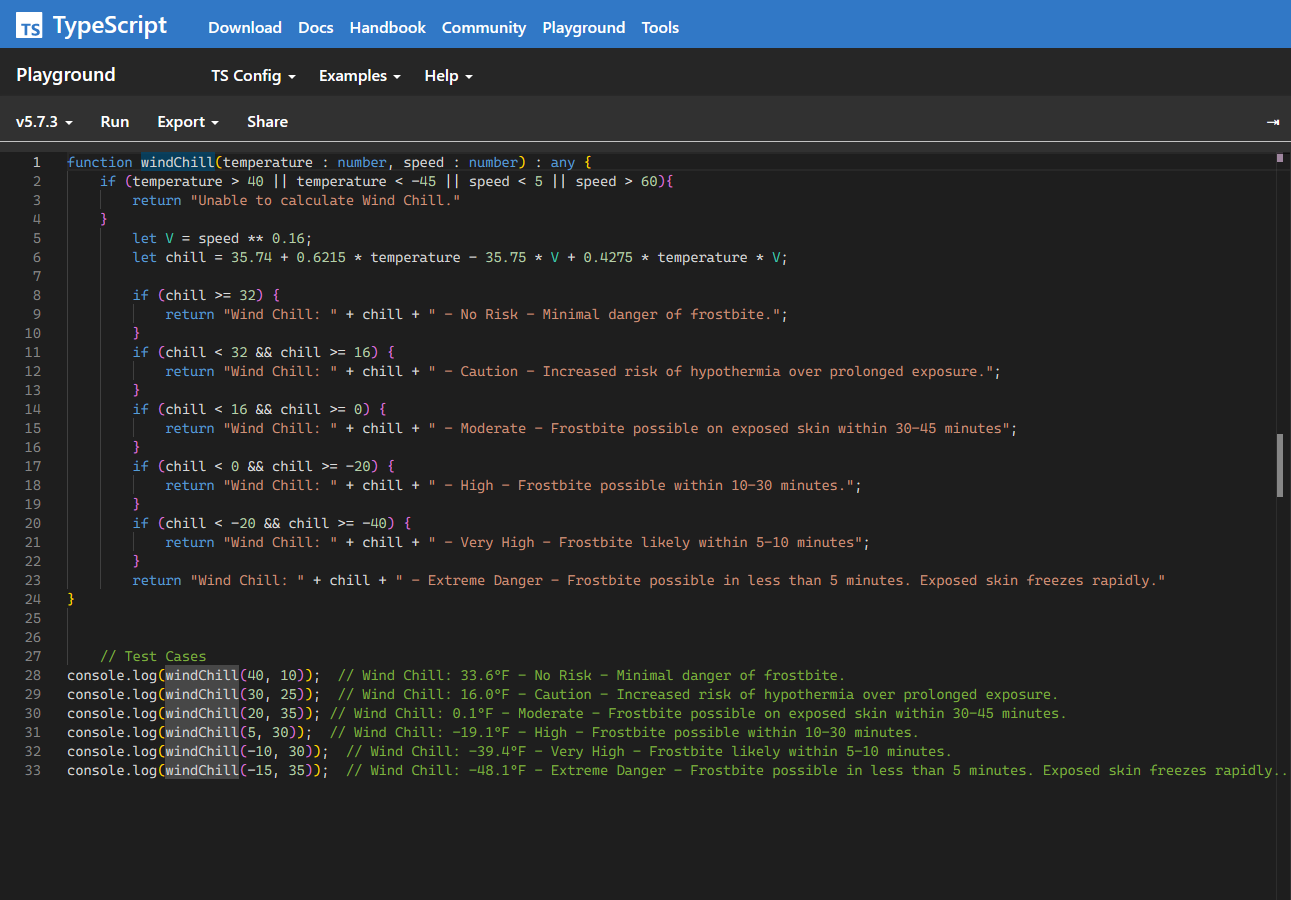Open the Help dropdown

(x=447, y=75)
